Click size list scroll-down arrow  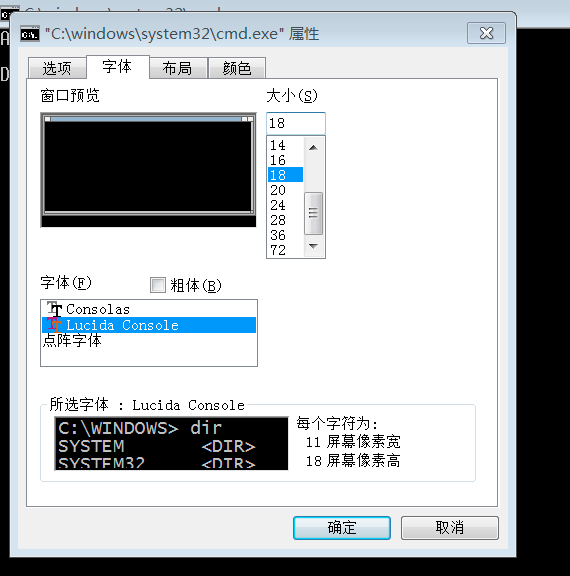(x=313, y=246)
